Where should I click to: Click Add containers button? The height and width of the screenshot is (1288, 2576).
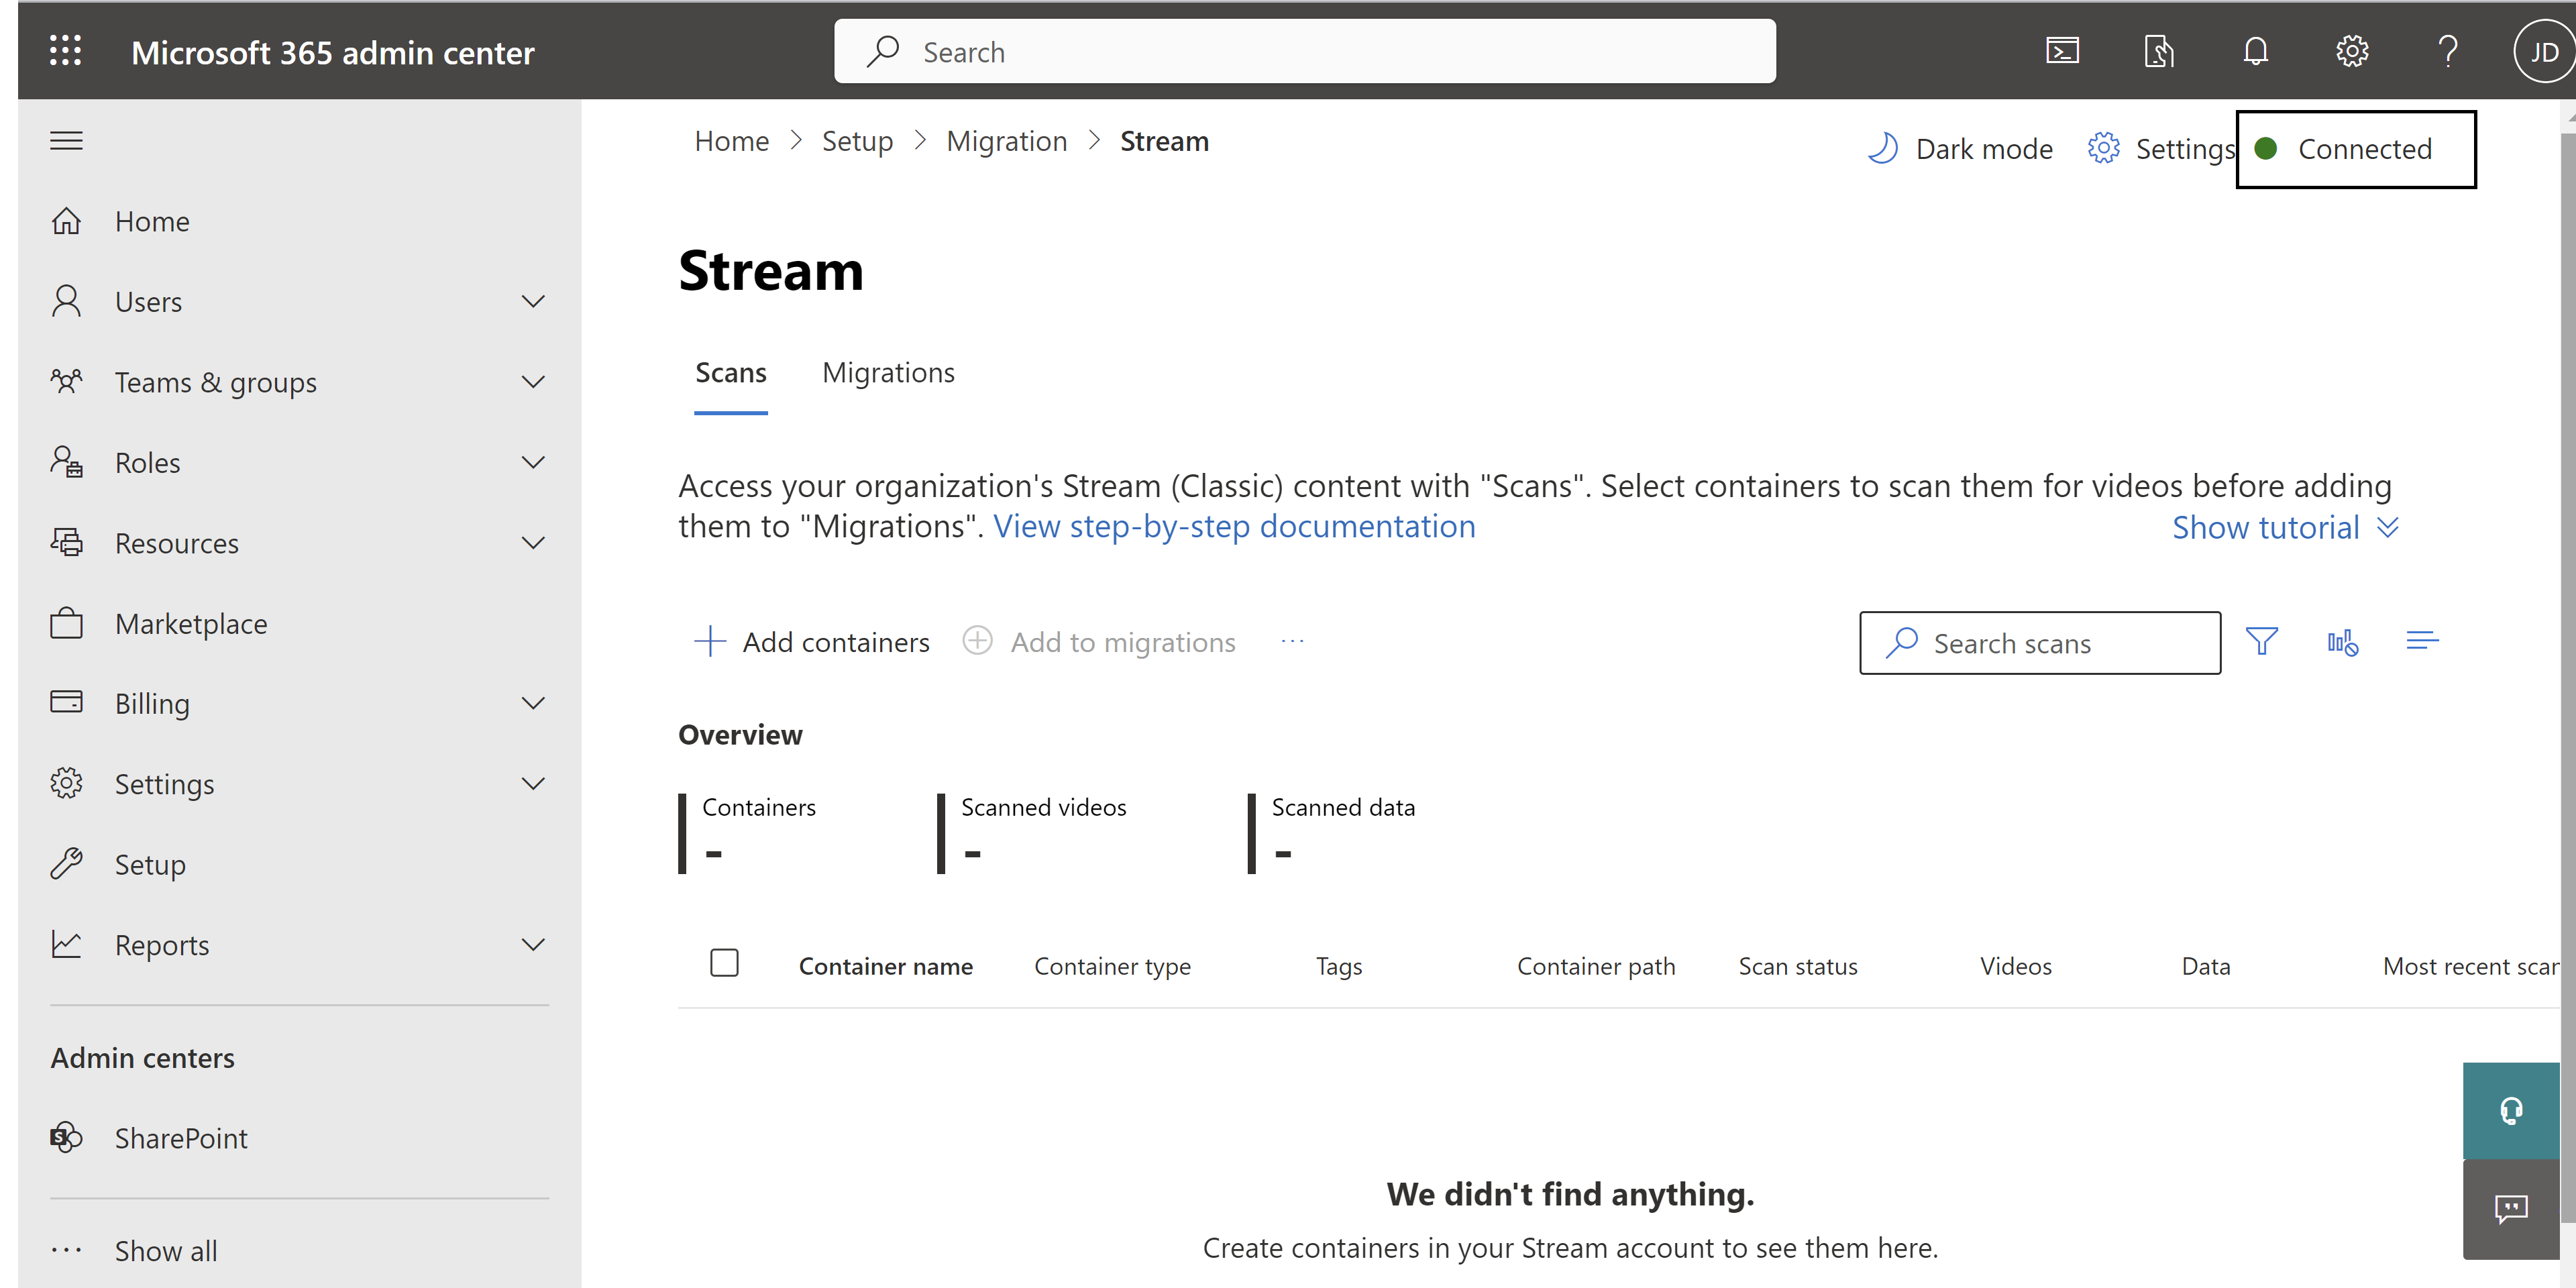pyautogui.click(x=815, y=641)
